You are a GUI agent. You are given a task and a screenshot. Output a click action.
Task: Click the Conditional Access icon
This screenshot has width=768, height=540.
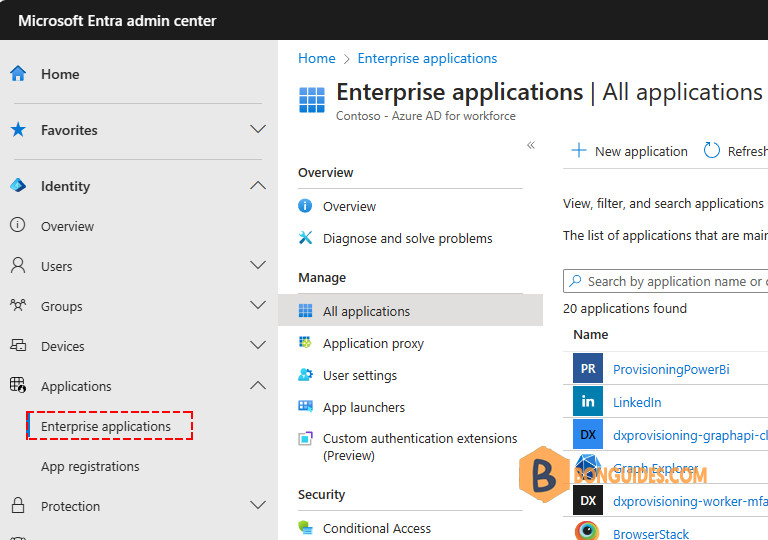coord(305,528)
